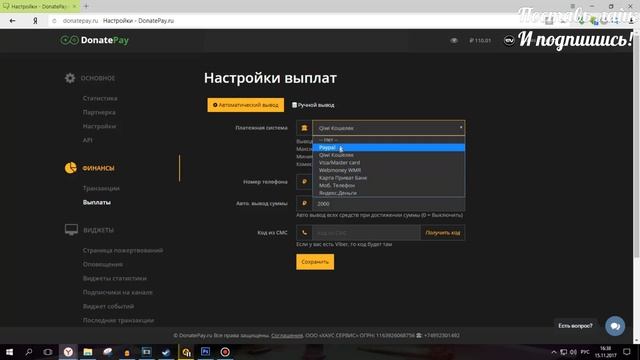640x360 pixels.
Task: Click the gear icon beside Основное
Action: tap(70, 78)
